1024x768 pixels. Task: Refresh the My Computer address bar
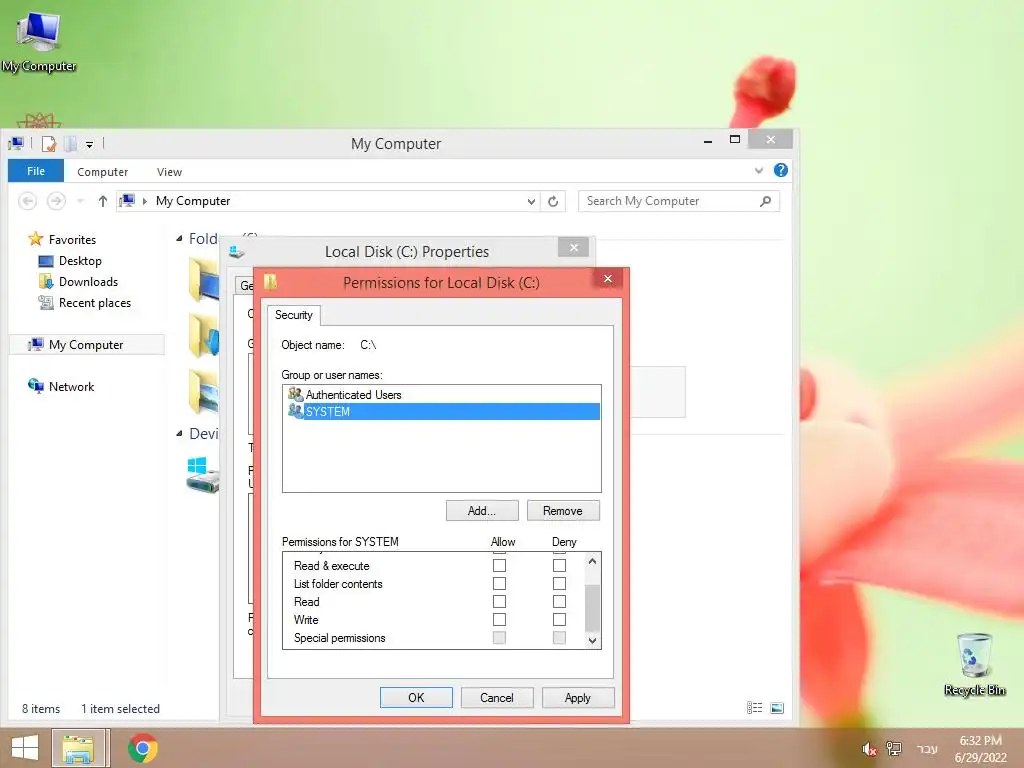pyautogui.click(x=553, y=201)
